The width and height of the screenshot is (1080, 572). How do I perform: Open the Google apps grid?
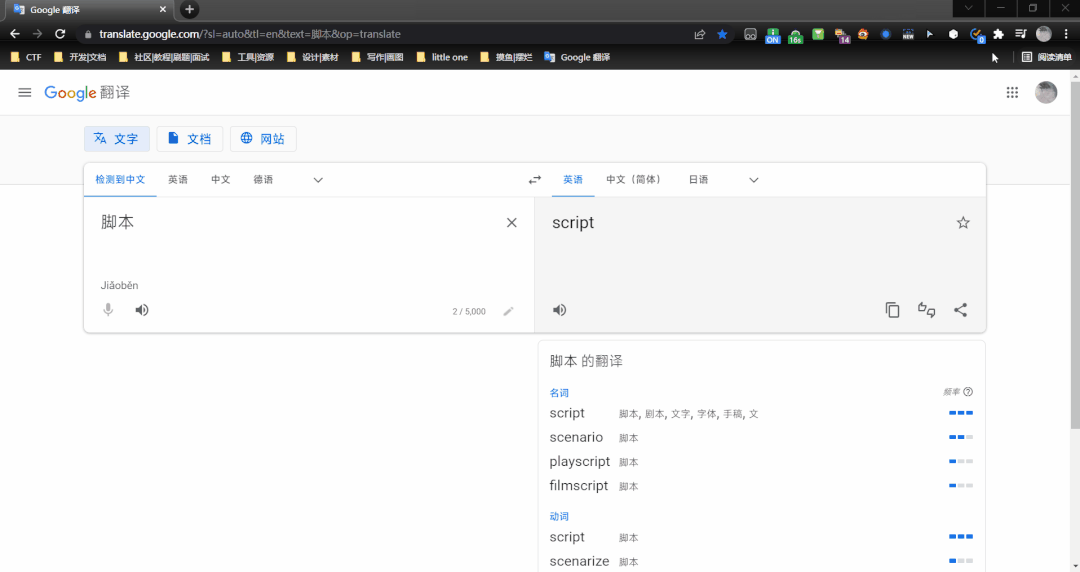point(1012,92)
